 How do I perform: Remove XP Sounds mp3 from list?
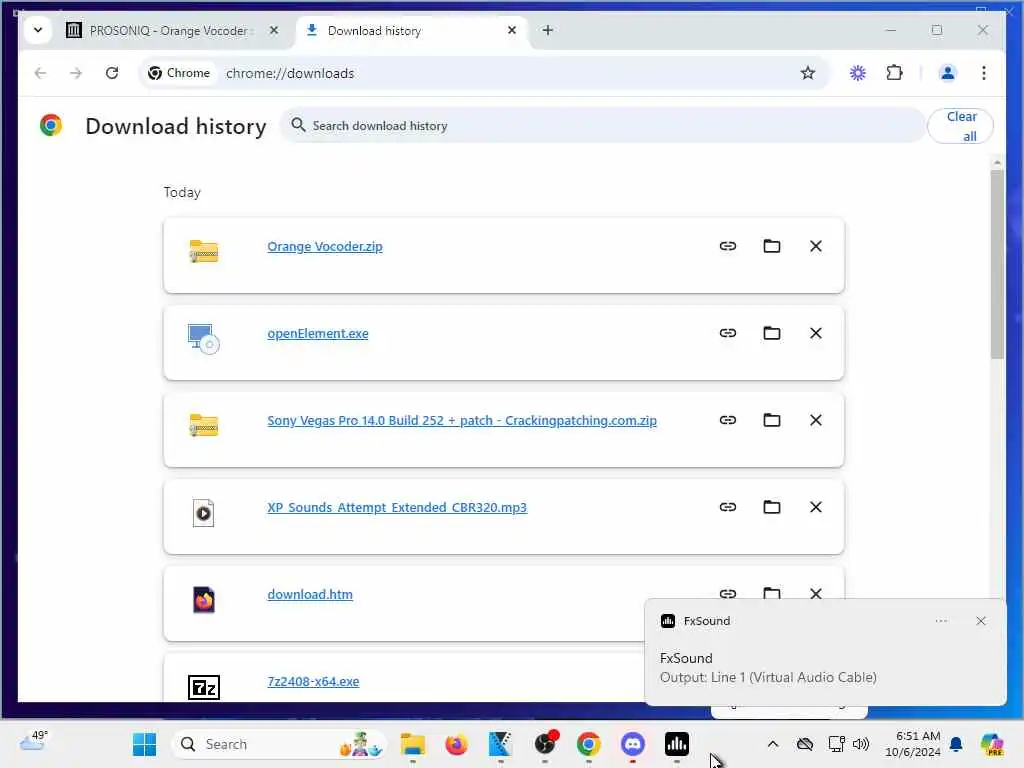[816, 507]
